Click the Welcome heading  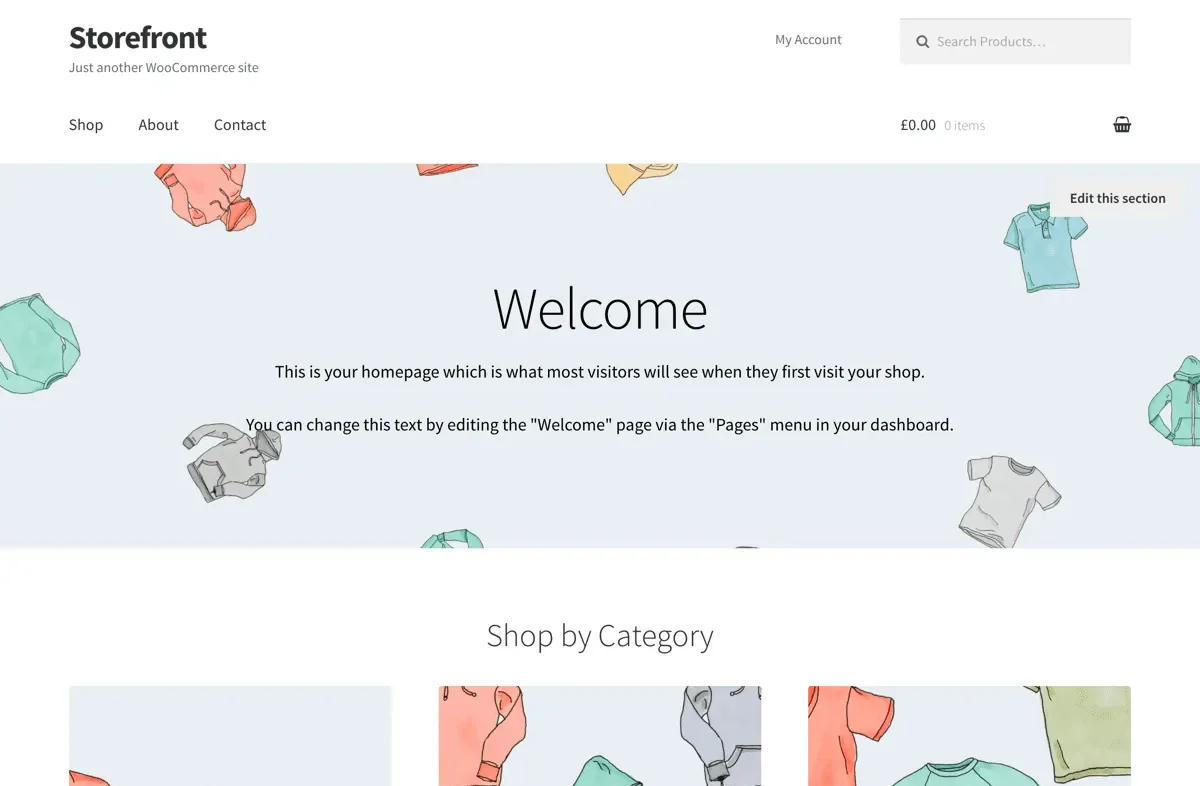click(600, 308)
